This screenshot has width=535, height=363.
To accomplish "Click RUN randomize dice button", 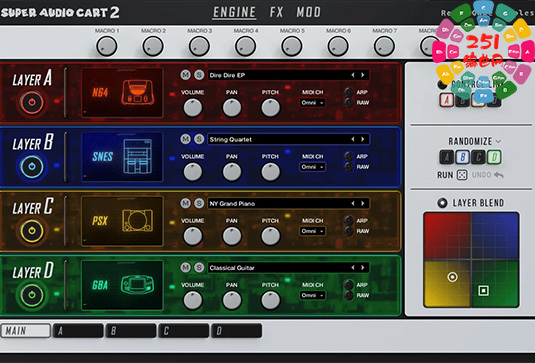I will (462, 175).
